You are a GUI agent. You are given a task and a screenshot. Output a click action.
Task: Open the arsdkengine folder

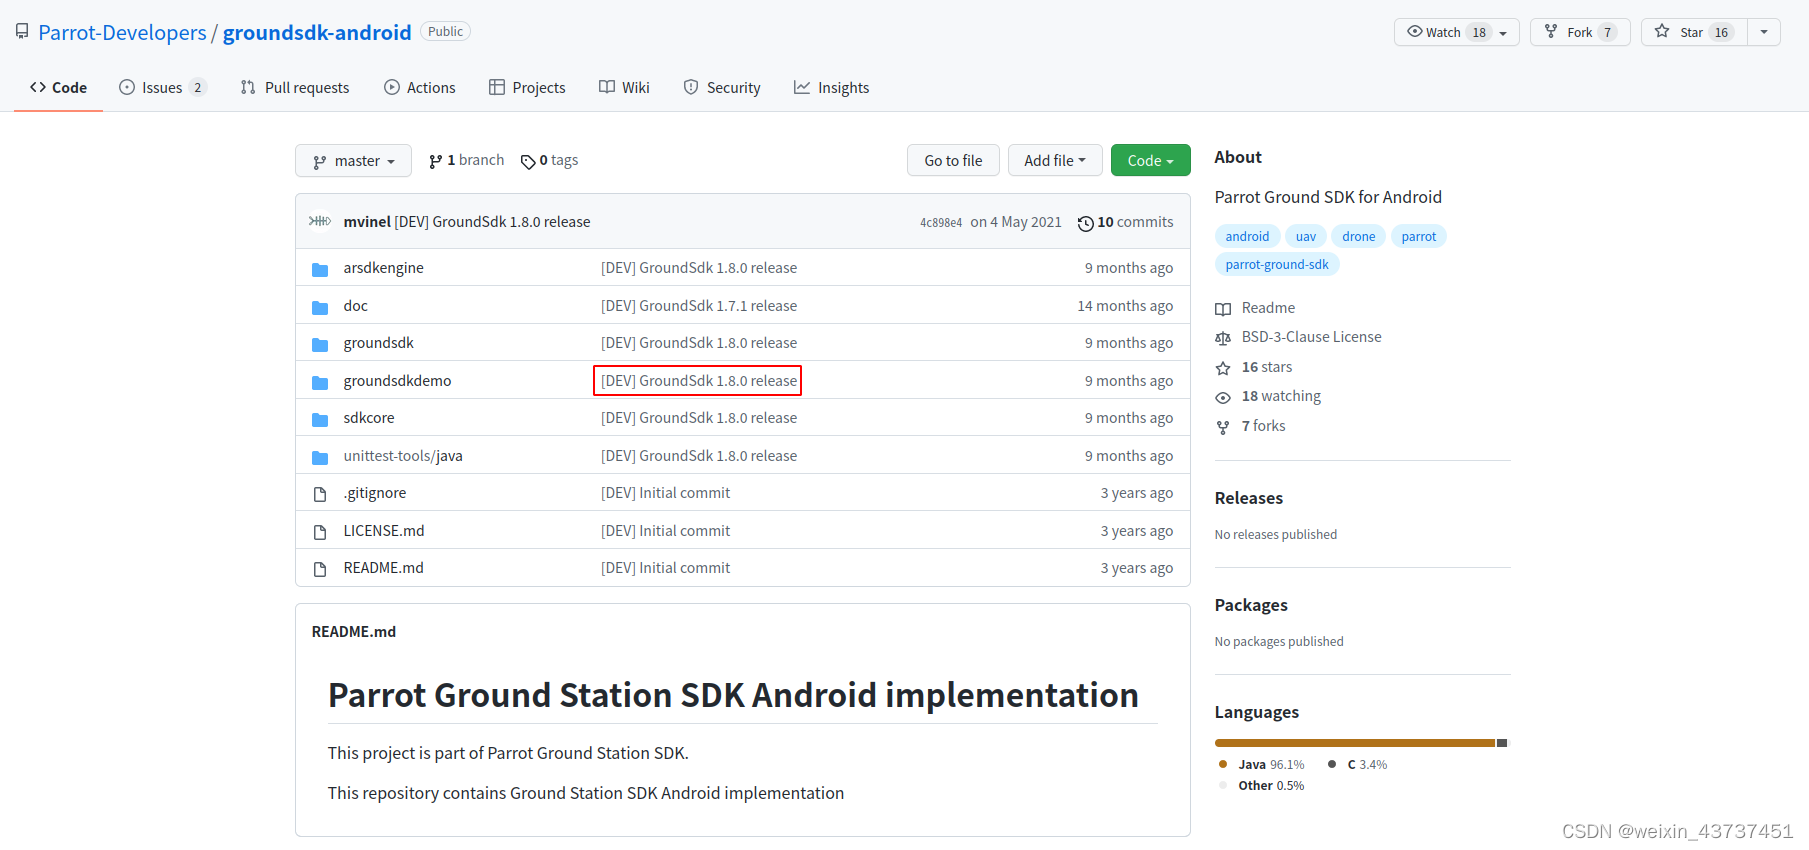[x=384, y=268]
